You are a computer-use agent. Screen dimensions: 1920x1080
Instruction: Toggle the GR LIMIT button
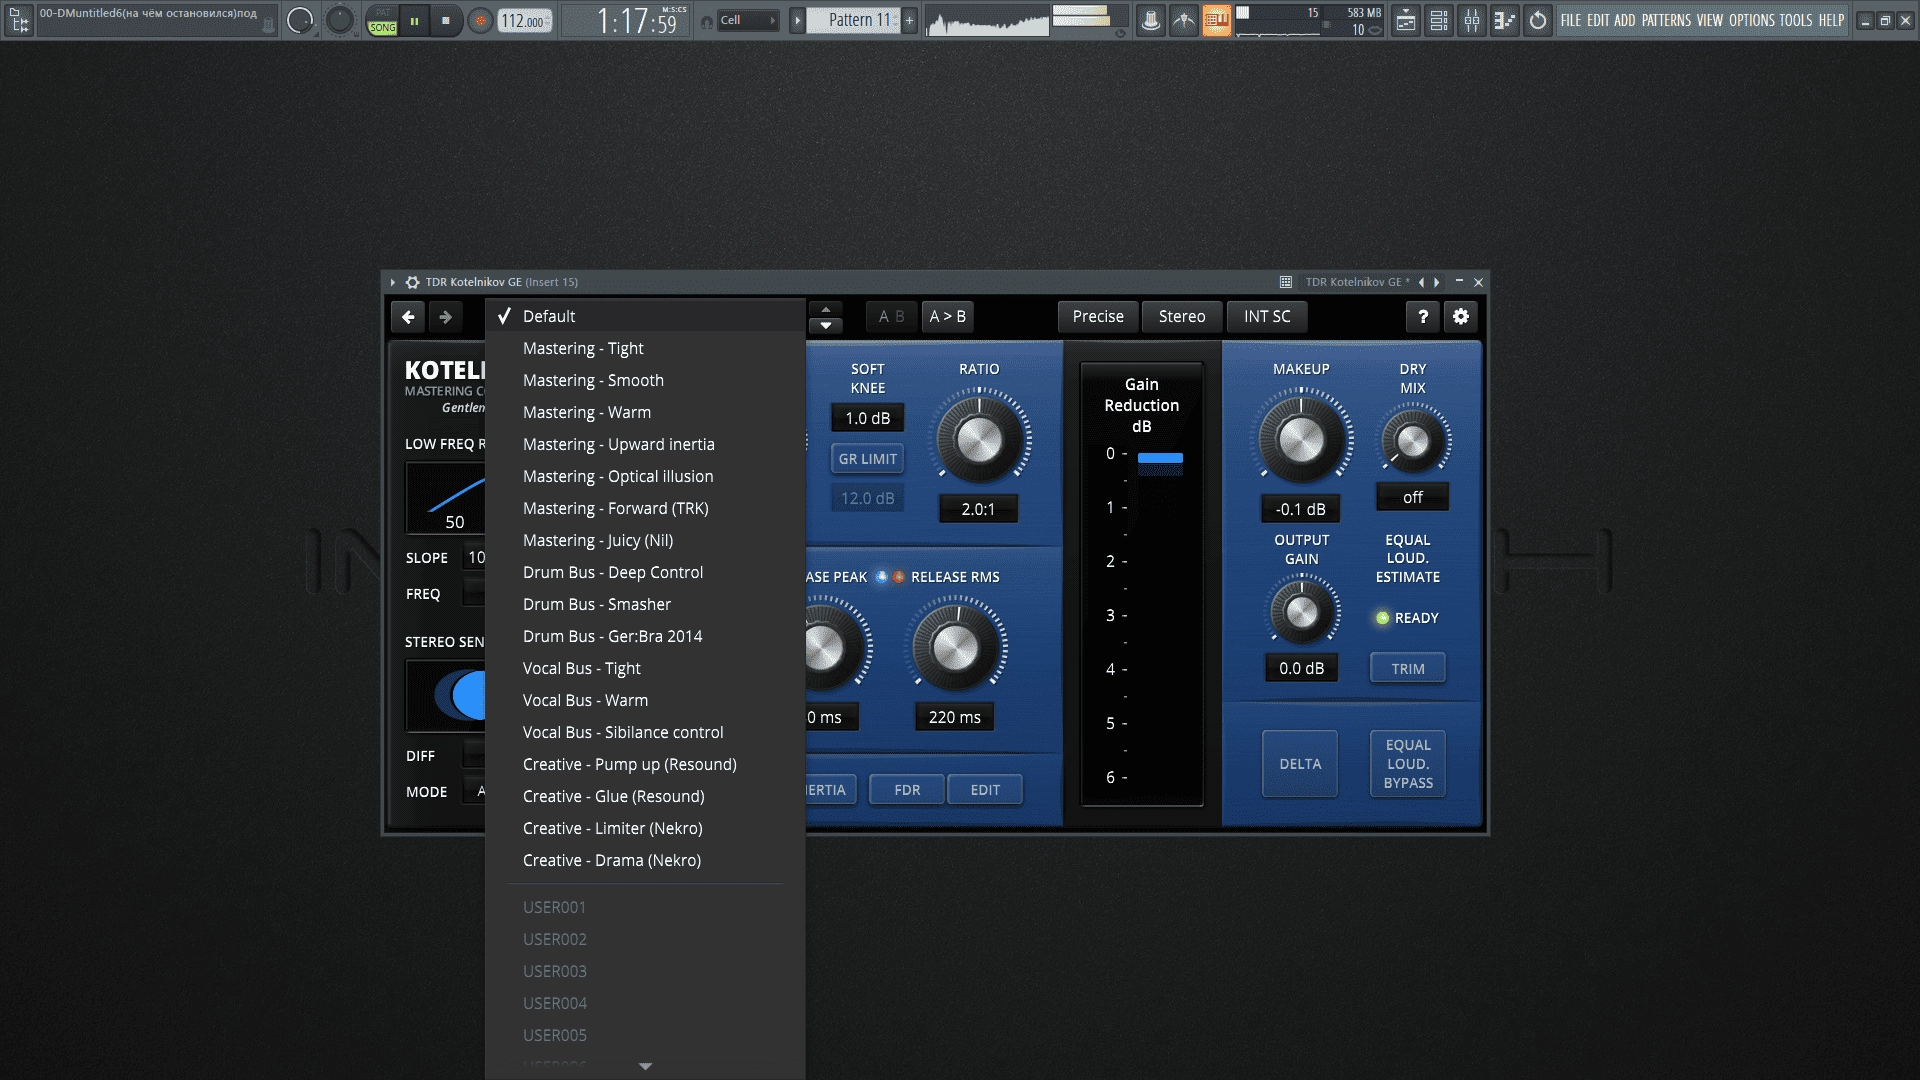pos(867,459)
